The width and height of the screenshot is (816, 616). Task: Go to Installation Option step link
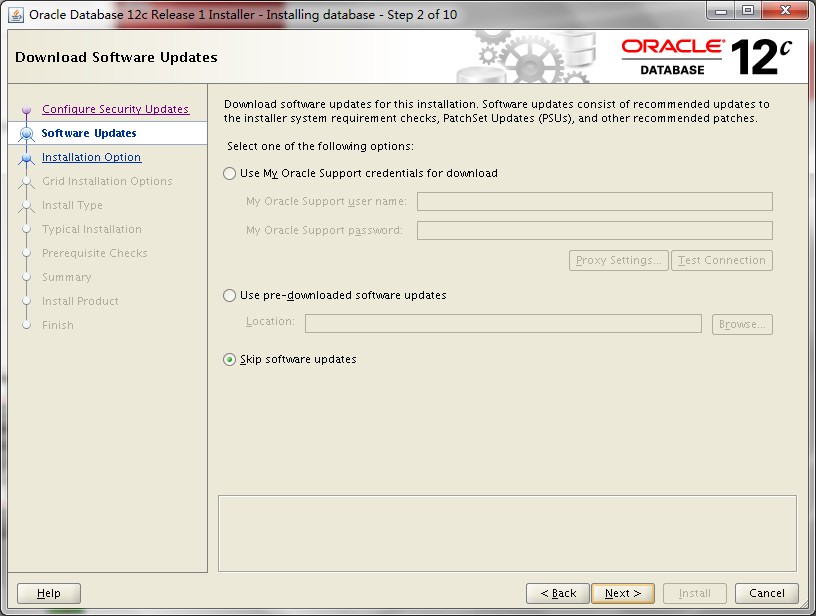pyautogui.click(x=91, y=157)
